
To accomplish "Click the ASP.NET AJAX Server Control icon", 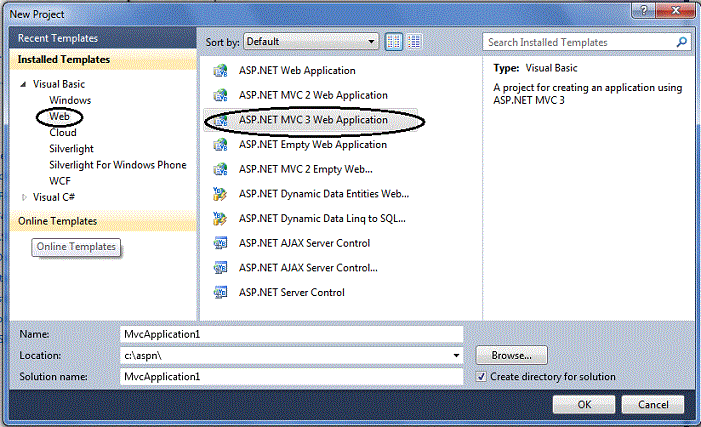I will (220, 243).
